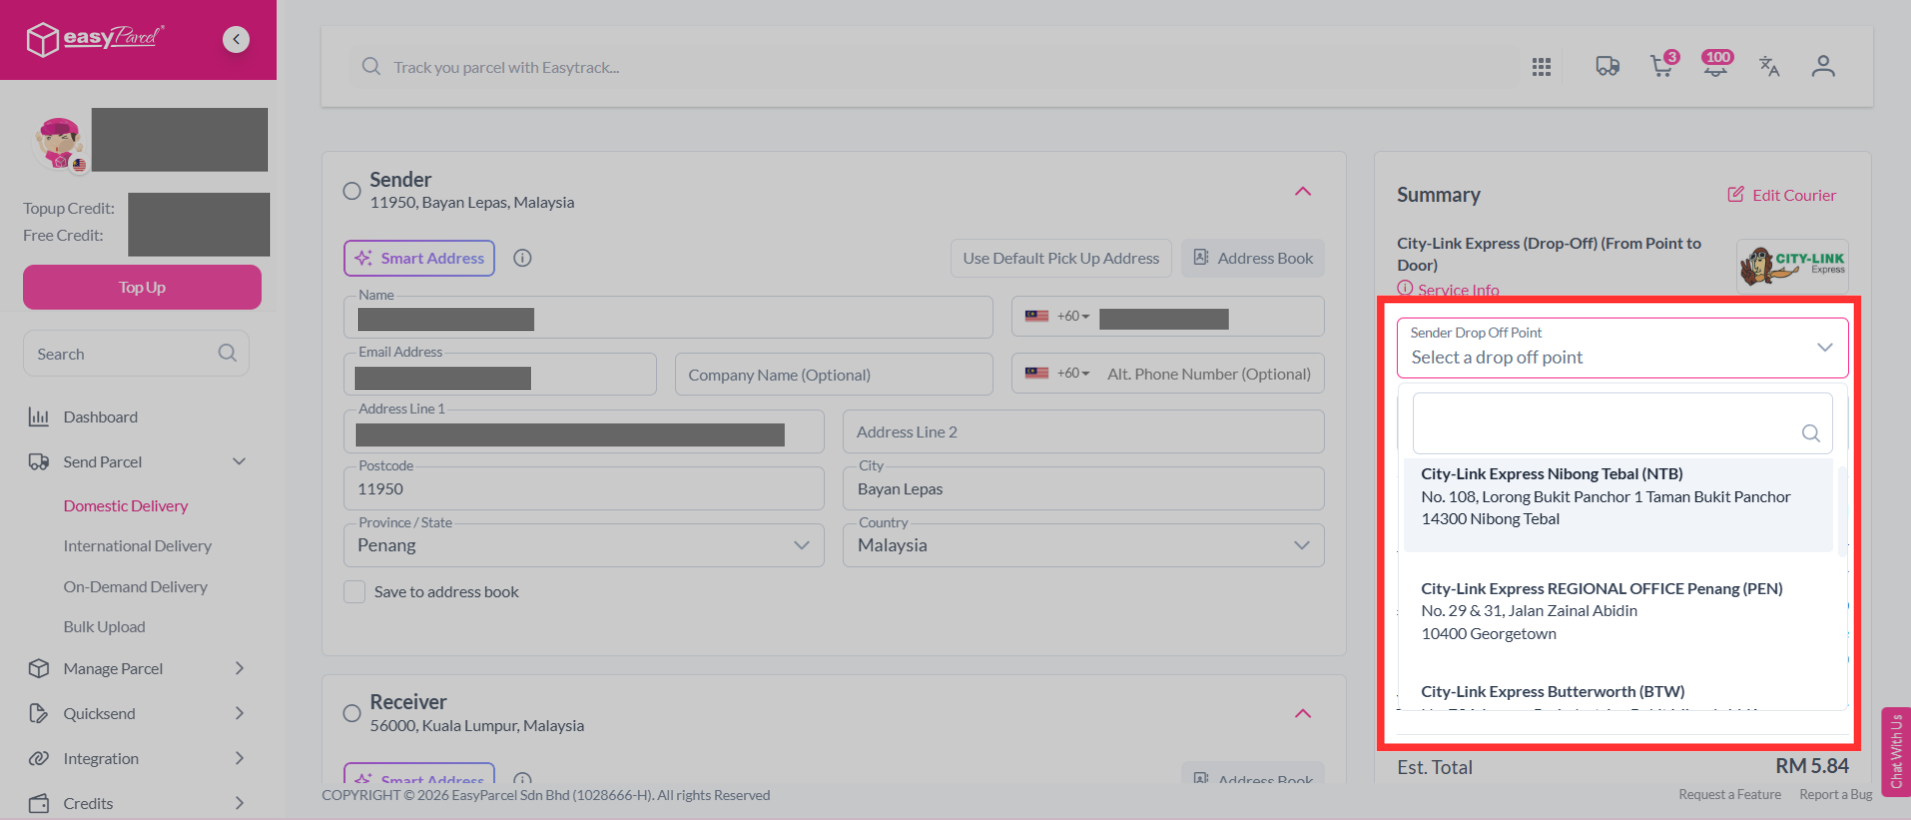Click the Smart Address info icon
The image size is (1911, 820).
point(522,258)
